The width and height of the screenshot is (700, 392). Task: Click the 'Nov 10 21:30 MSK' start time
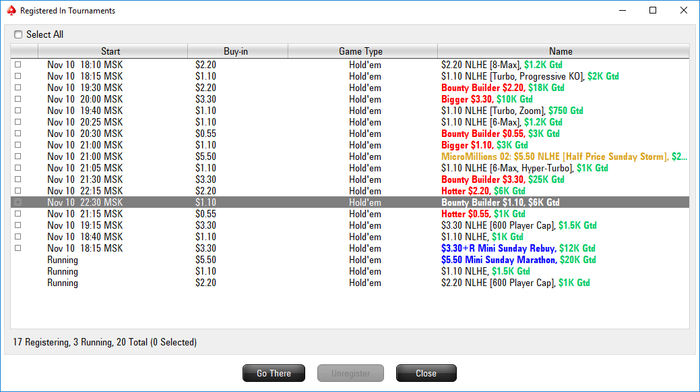click(85, 179)
